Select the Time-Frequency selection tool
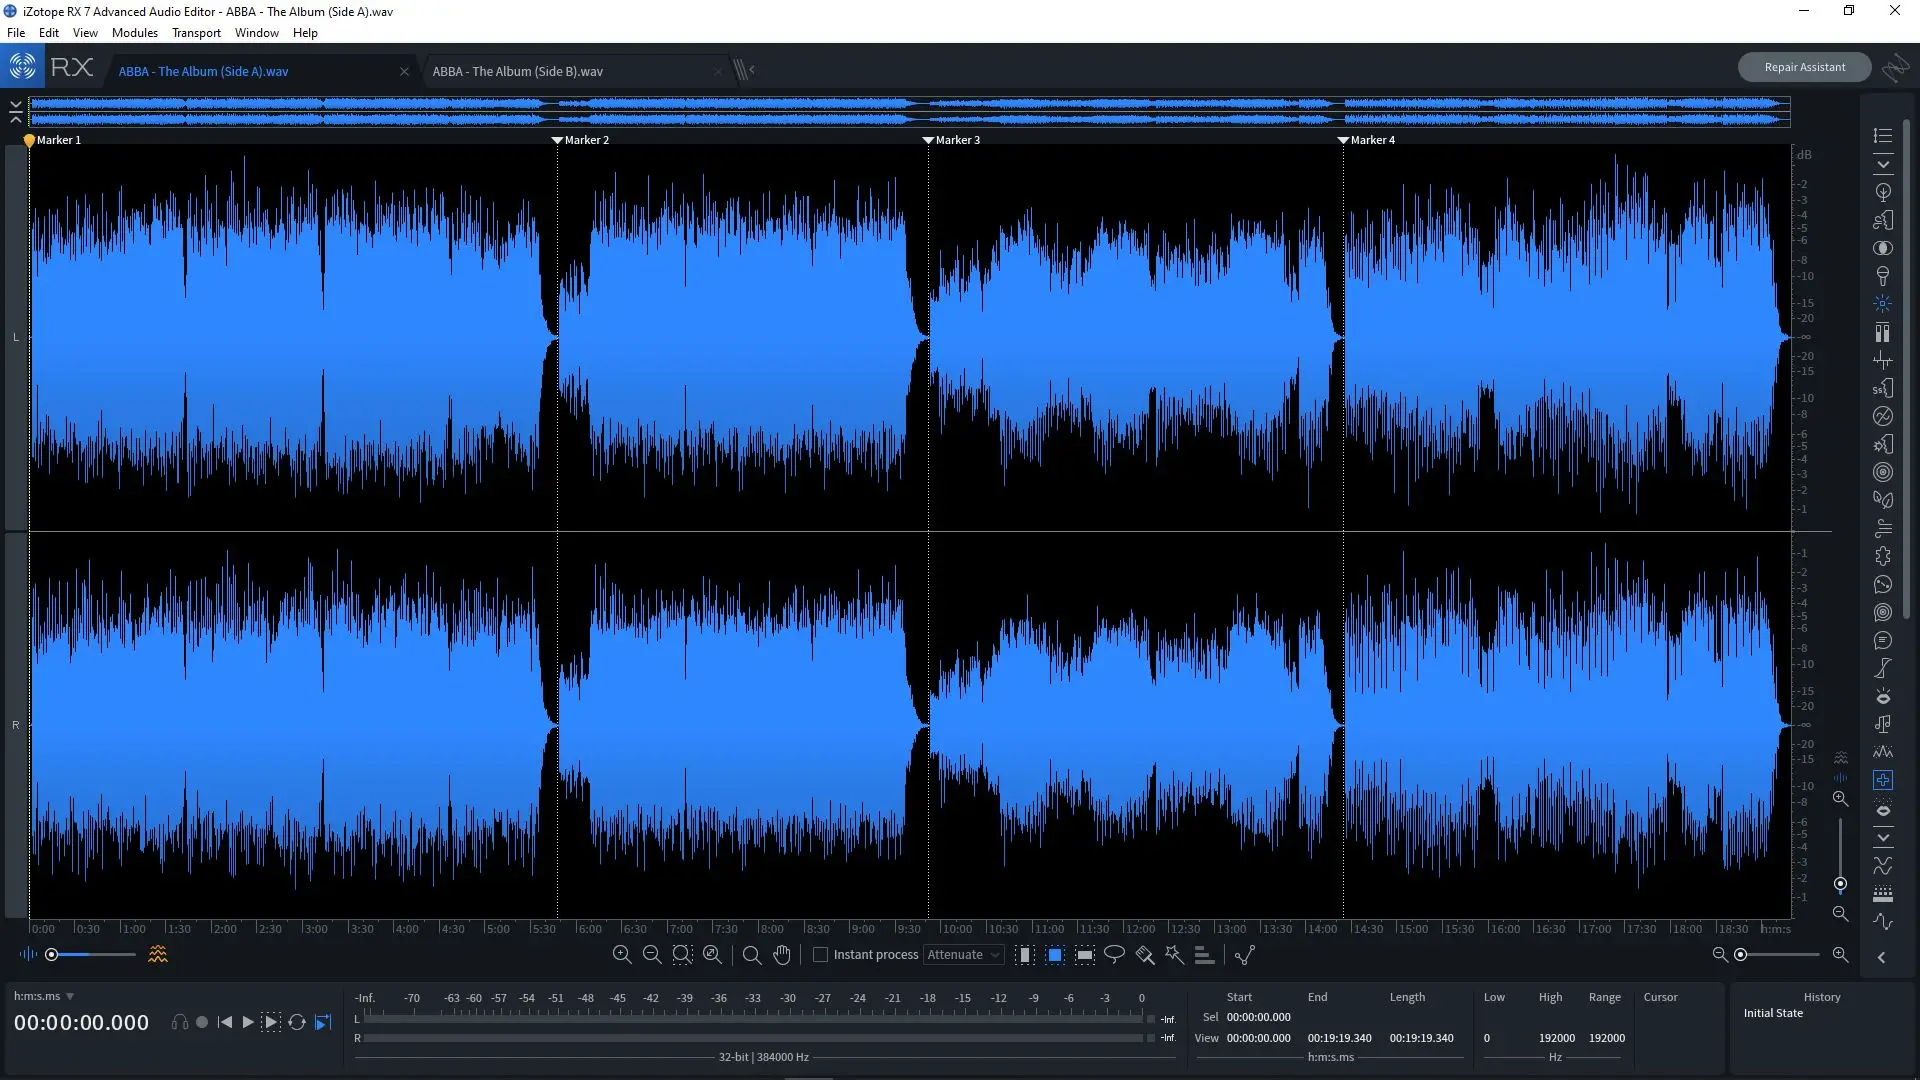This screenshot has height=1080, width=1920. pos(1055,955)
